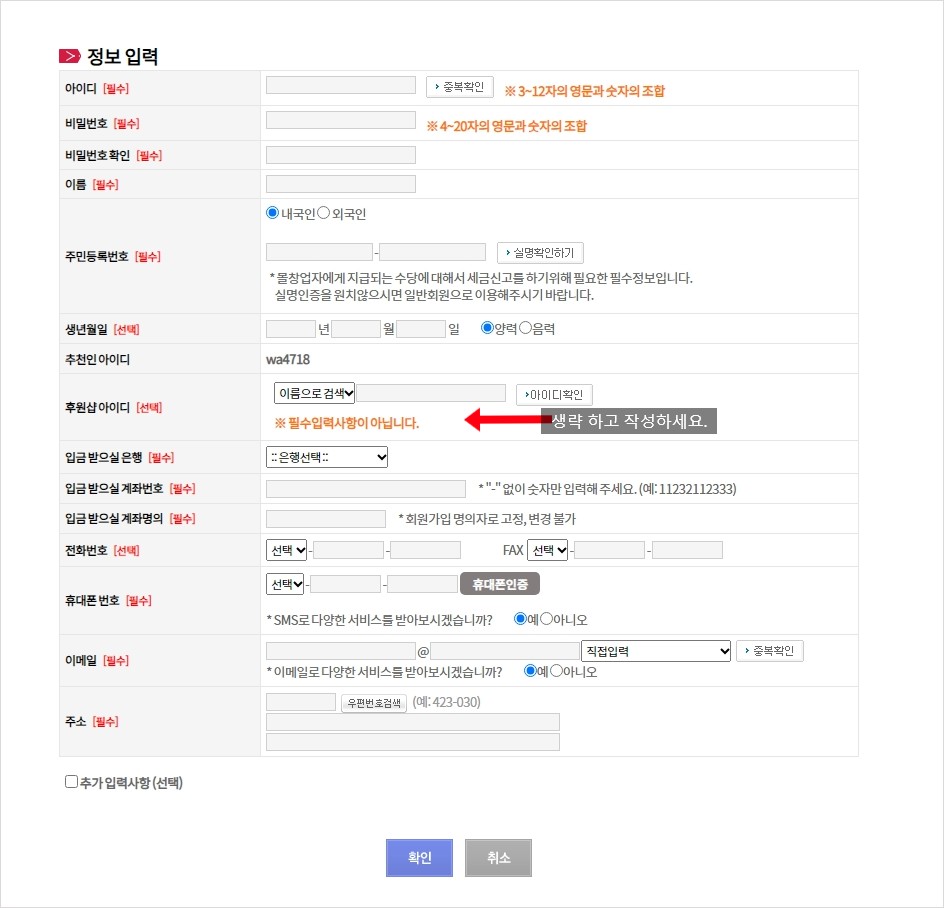Click the second 주민등록번호 input field
944x908 pixels.
coord(432,252)
